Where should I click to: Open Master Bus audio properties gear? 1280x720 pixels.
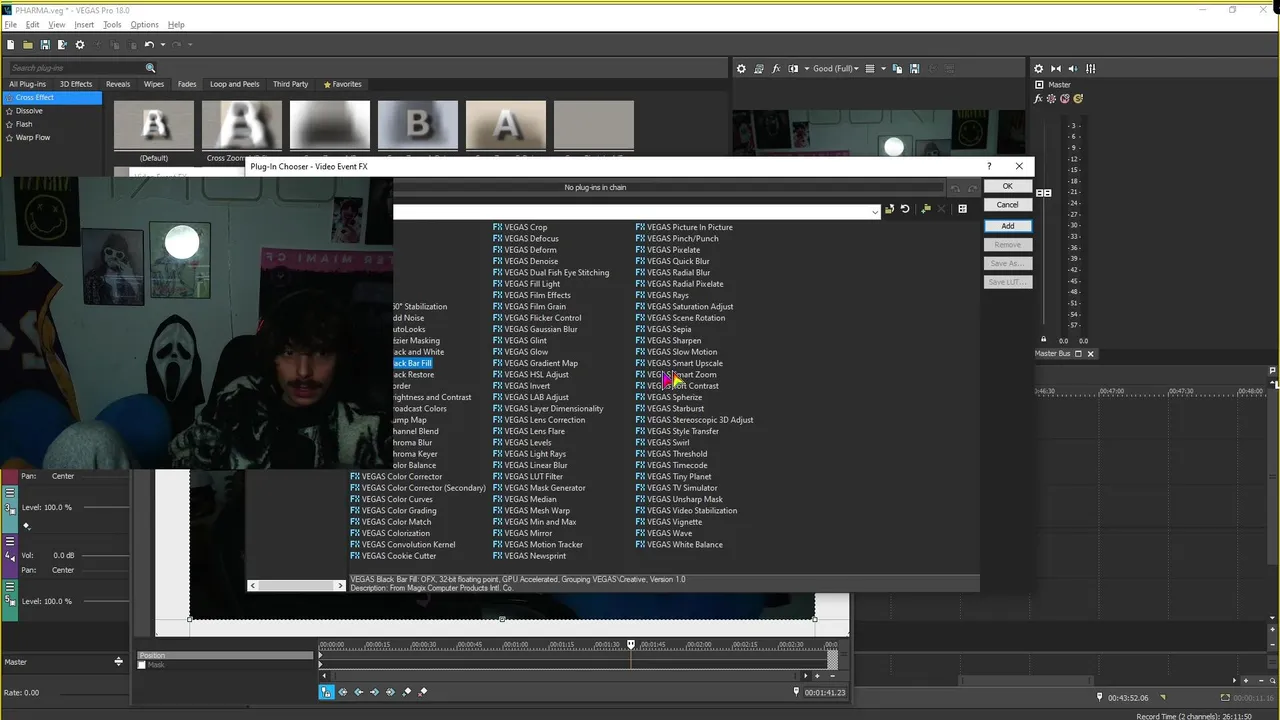[1039, 69]
